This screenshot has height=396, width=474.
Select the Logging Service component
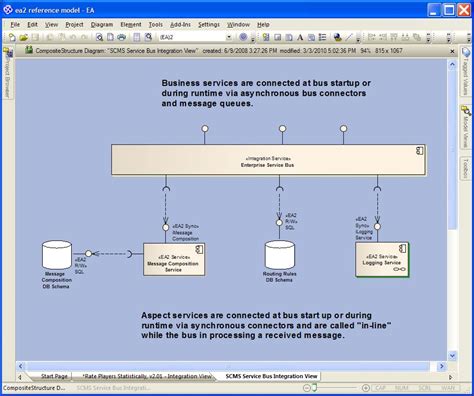pyautogui.click(x=382, y=260)
